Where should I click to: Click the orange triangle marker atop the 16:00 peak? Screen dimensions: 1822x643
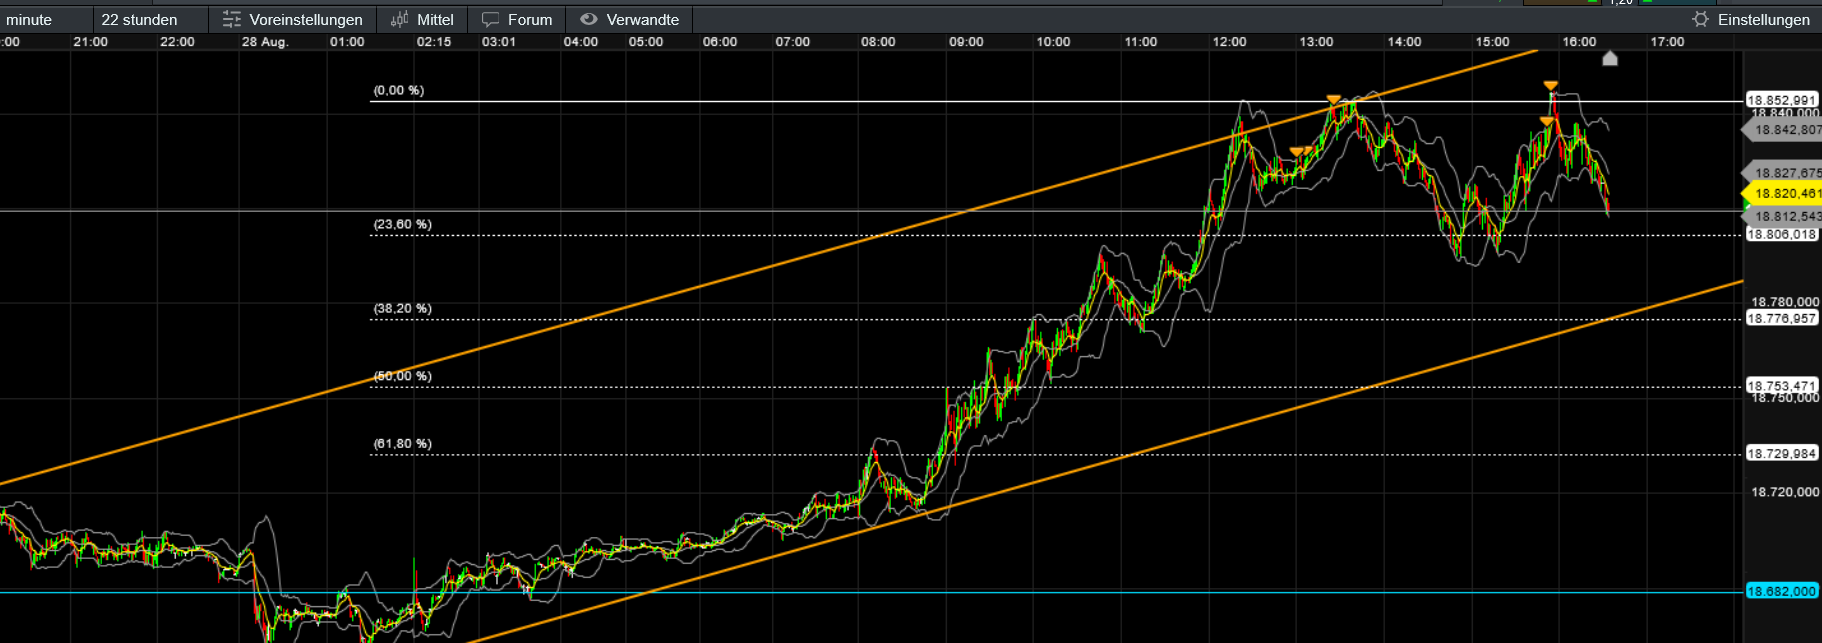1550,86
